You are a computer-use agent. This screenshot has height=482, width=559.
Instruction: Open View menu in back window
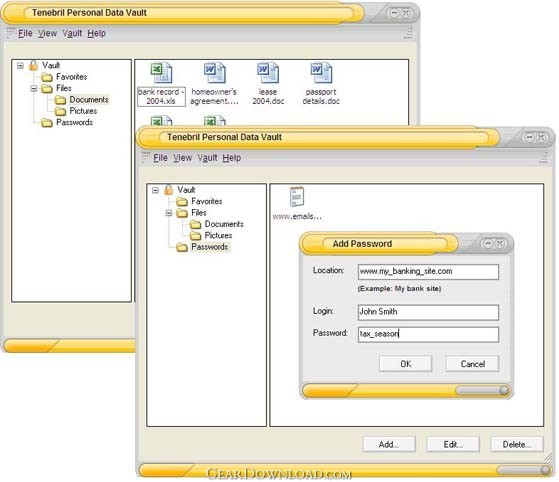point(47,33)
